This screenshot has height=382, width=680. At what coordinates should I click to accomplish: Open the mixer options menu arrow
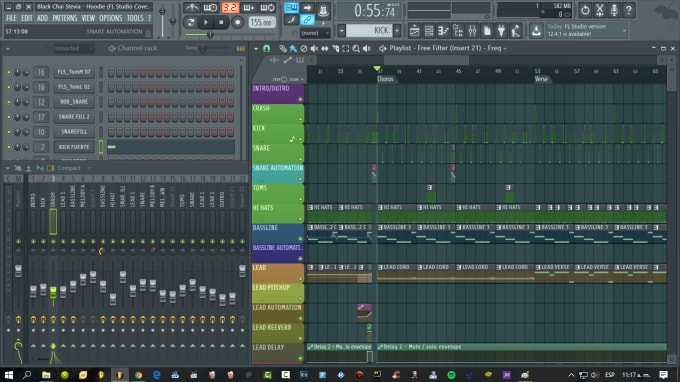(x=7, y=168)
